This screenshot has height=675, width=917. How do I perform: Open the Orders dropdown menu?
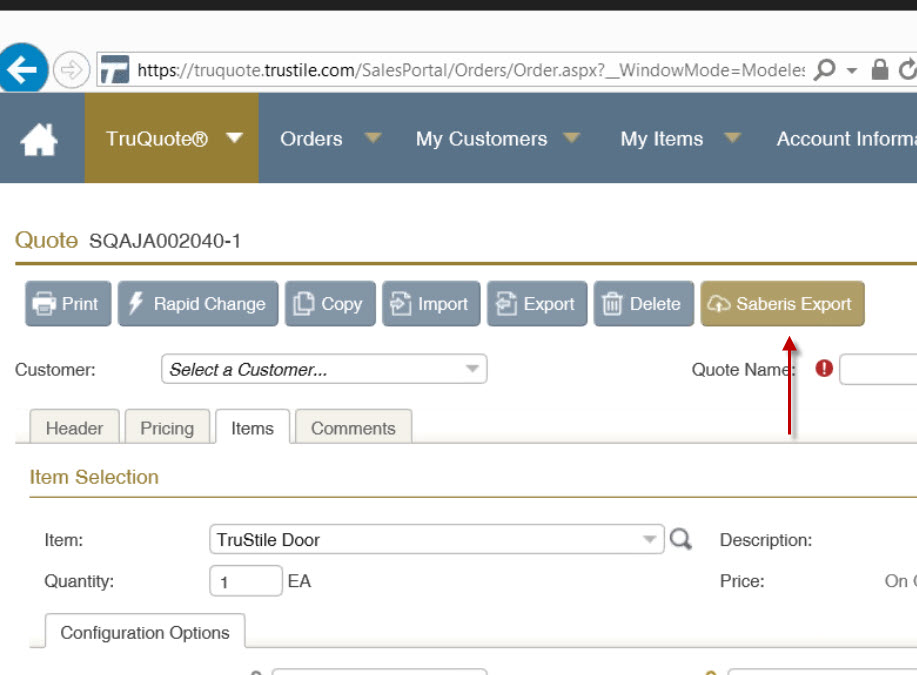[329, 139]
